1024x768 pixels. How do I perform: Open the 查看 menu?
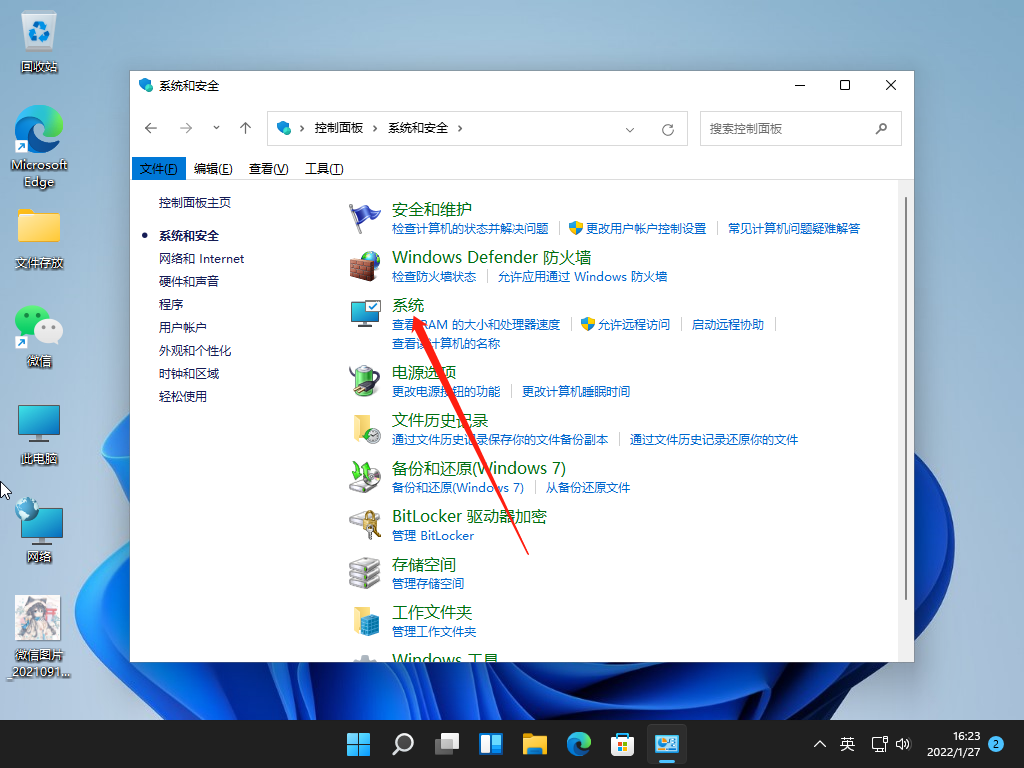(x=267, y=168)
